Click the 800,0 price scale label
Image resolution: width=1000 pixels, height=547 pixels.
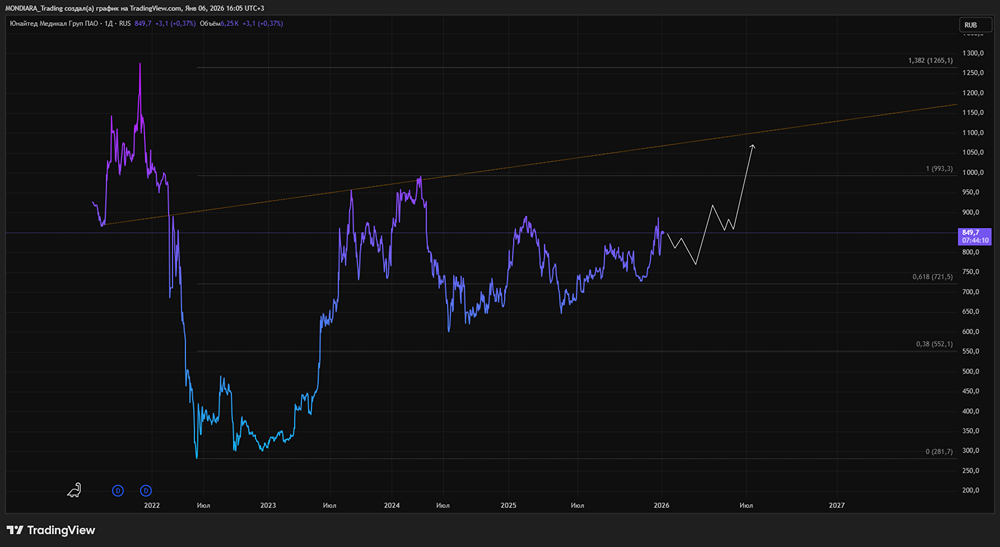973,252
